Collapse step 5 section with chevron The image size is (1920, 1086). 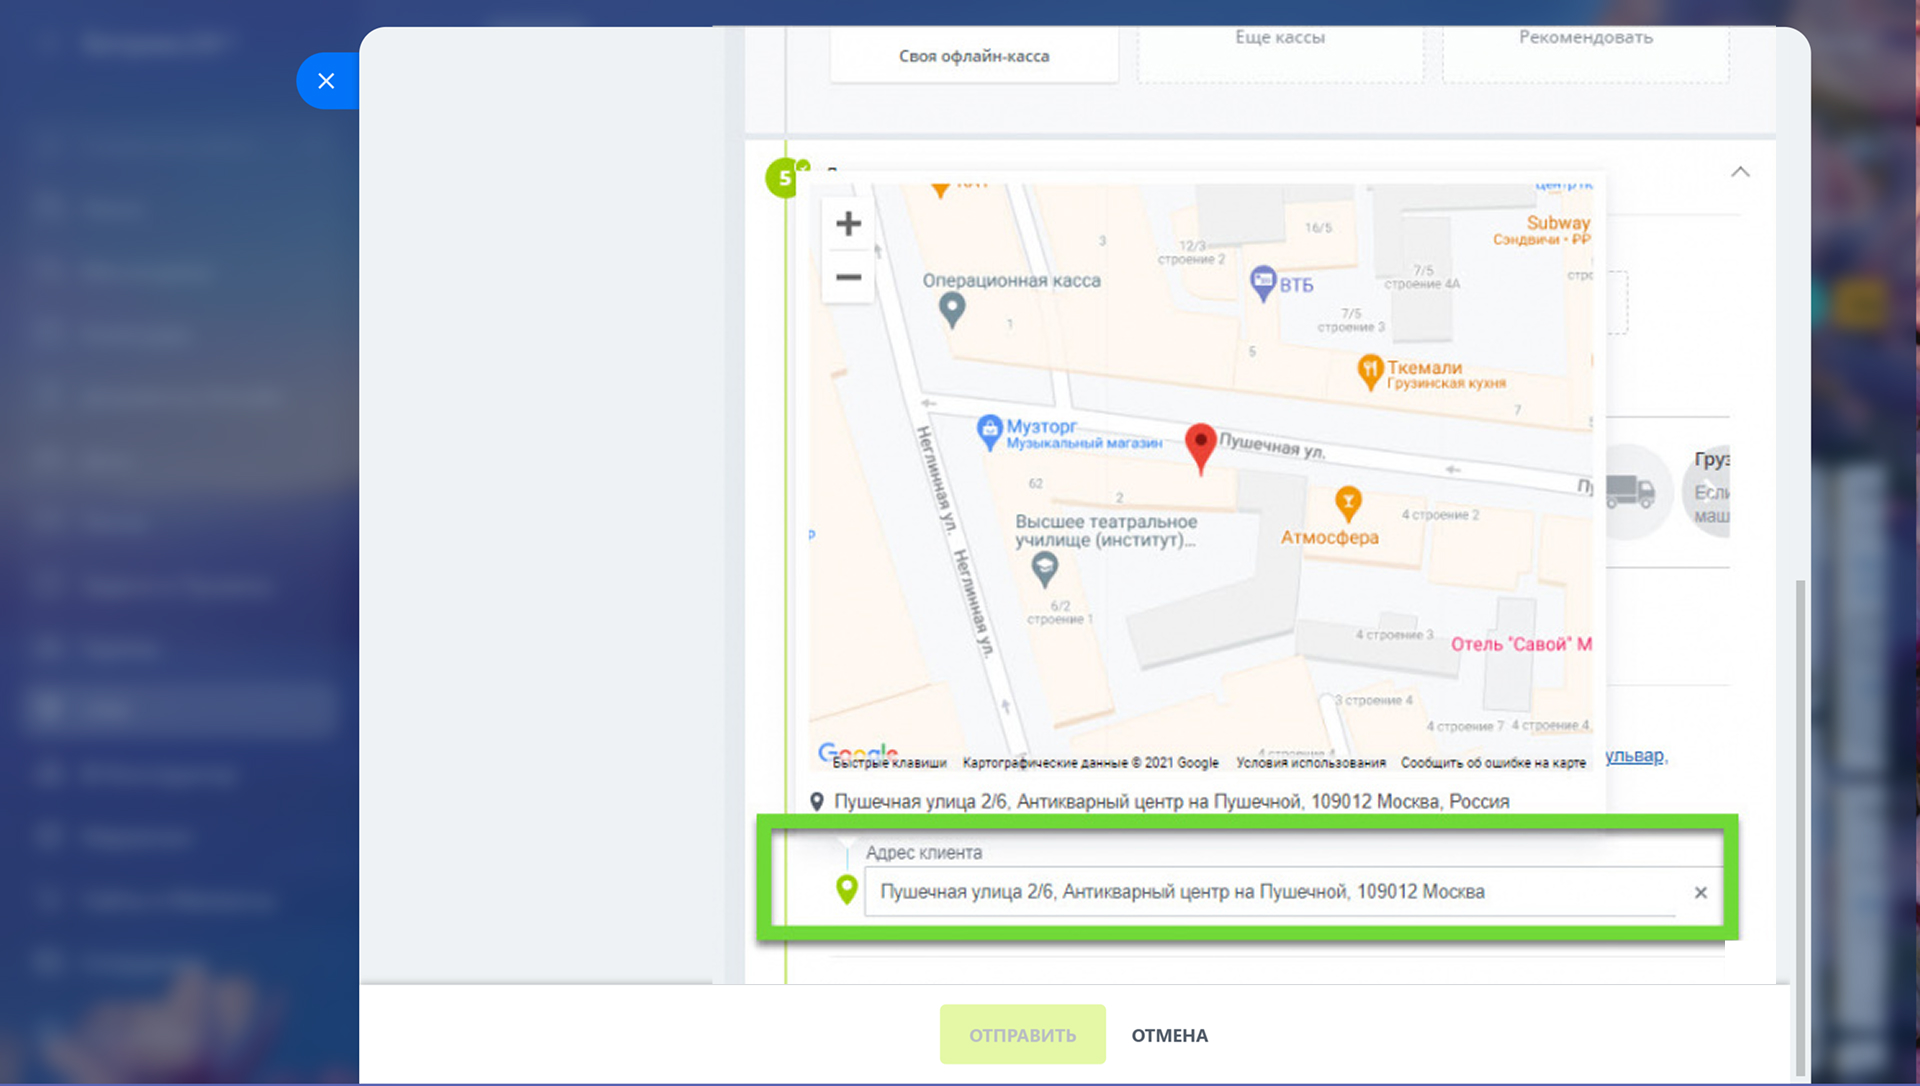point(1740,172)
